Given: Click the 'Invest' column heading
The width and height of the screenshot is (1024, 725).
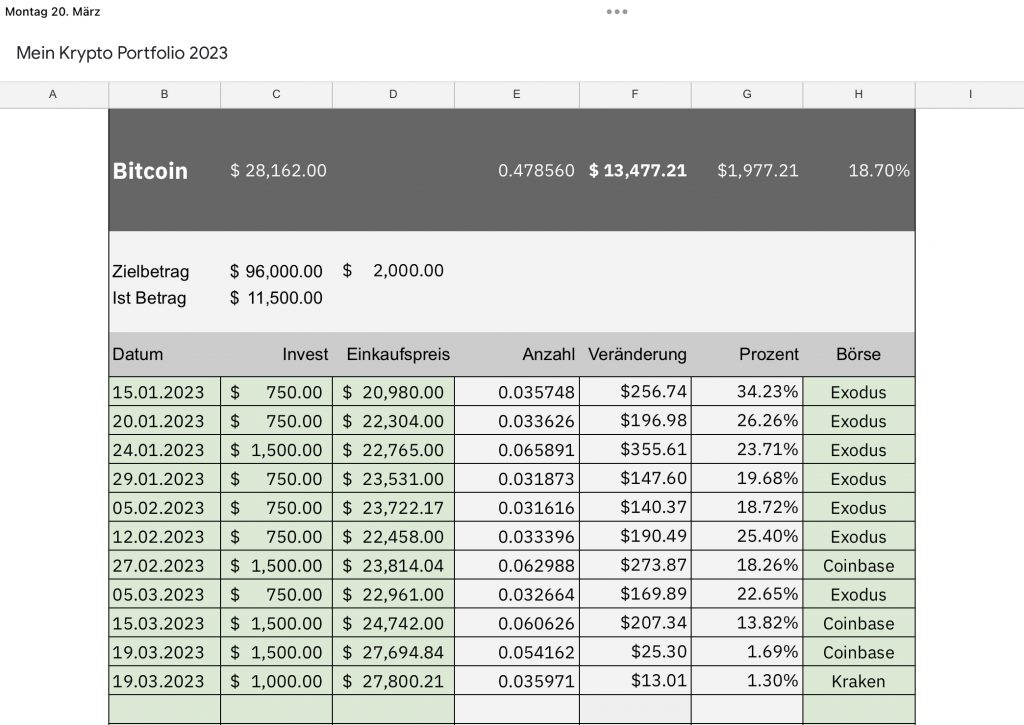Looking at the screenshot, I should (x=276, y=354).
